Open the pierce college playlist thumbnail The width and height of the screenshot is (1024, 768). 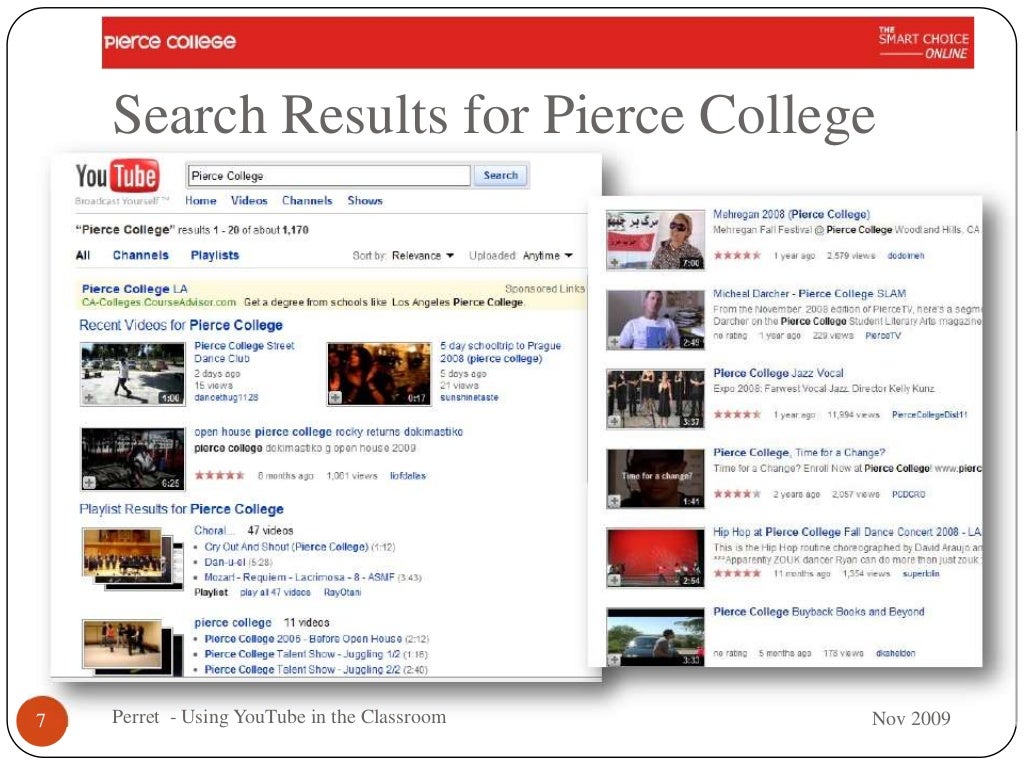(x=133, y=647)
